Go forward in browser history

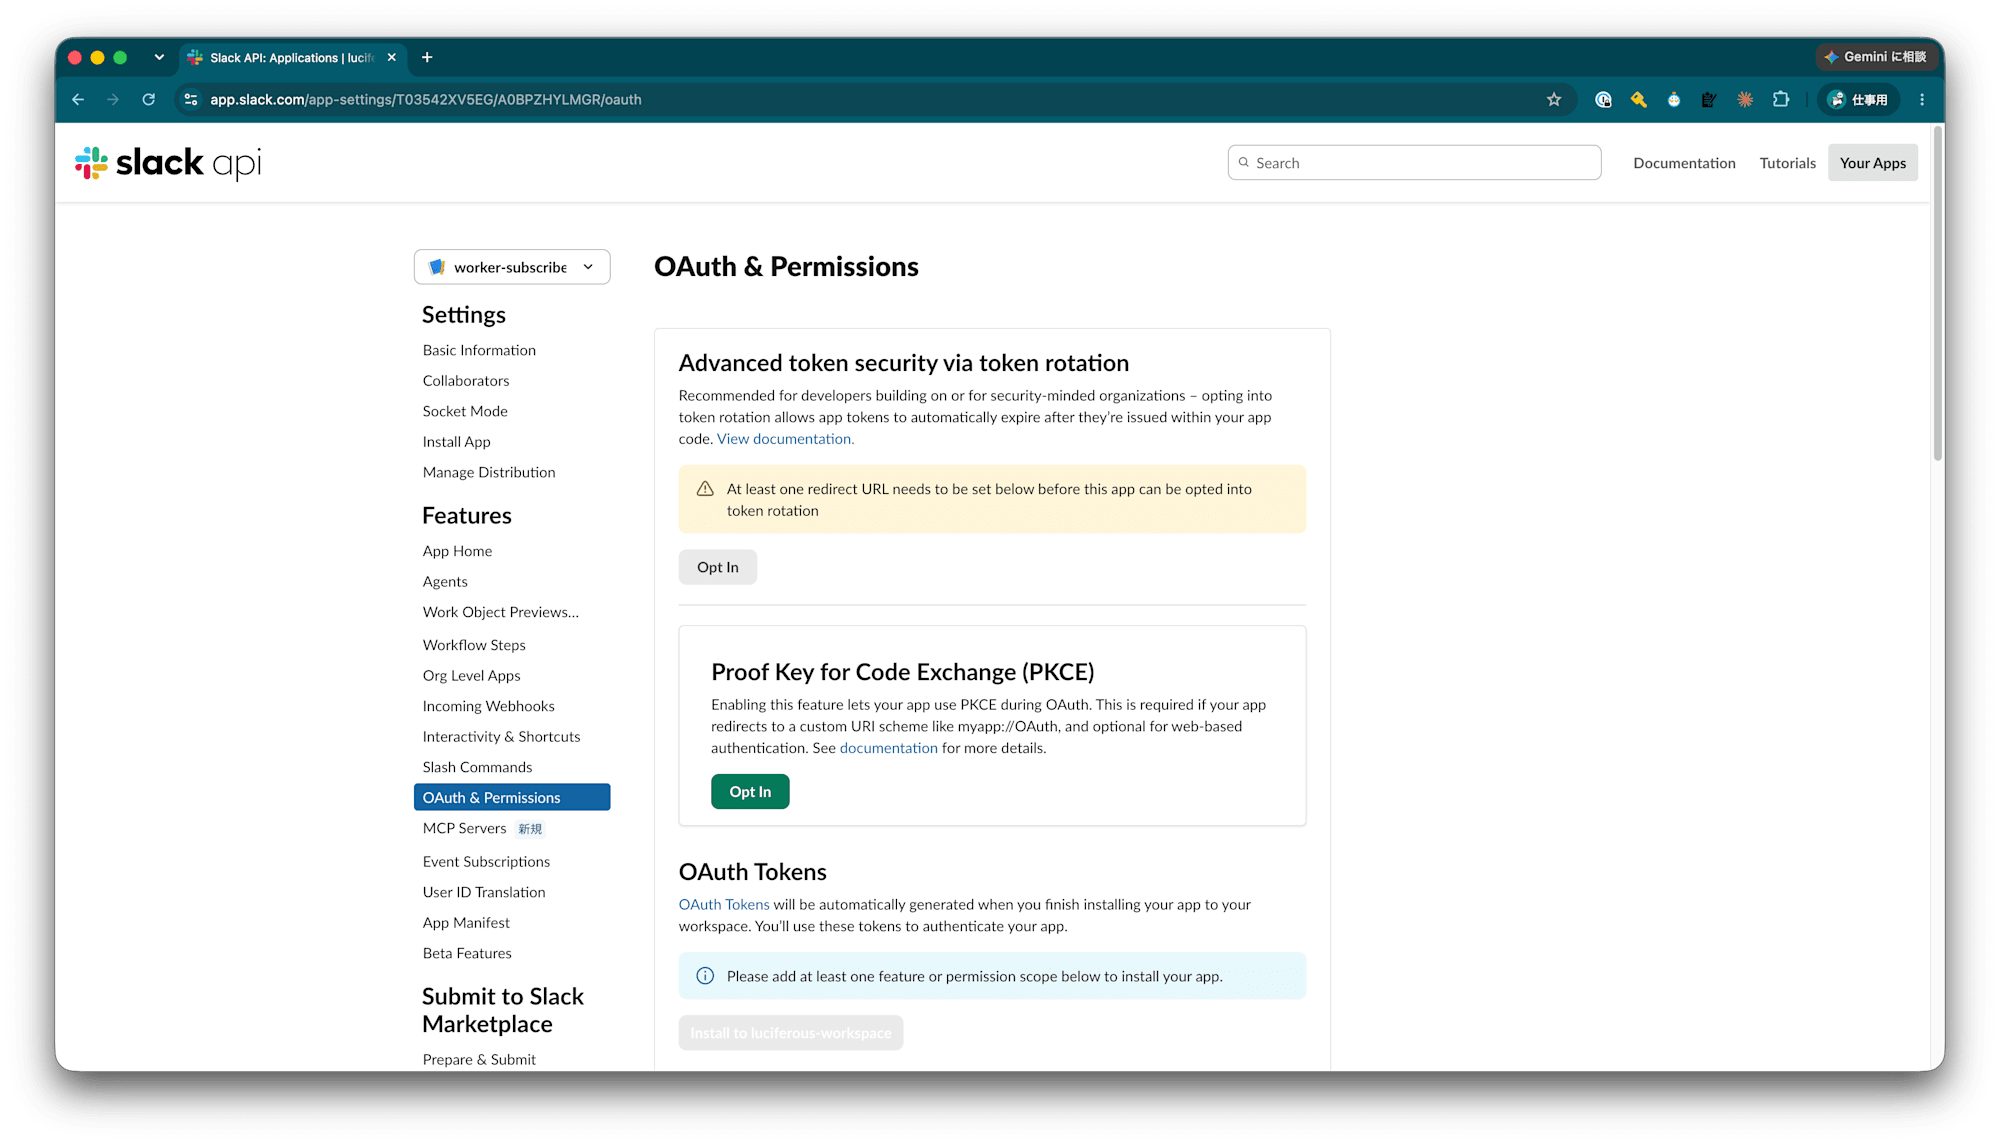pyautogui.click(x=113, y=99)
